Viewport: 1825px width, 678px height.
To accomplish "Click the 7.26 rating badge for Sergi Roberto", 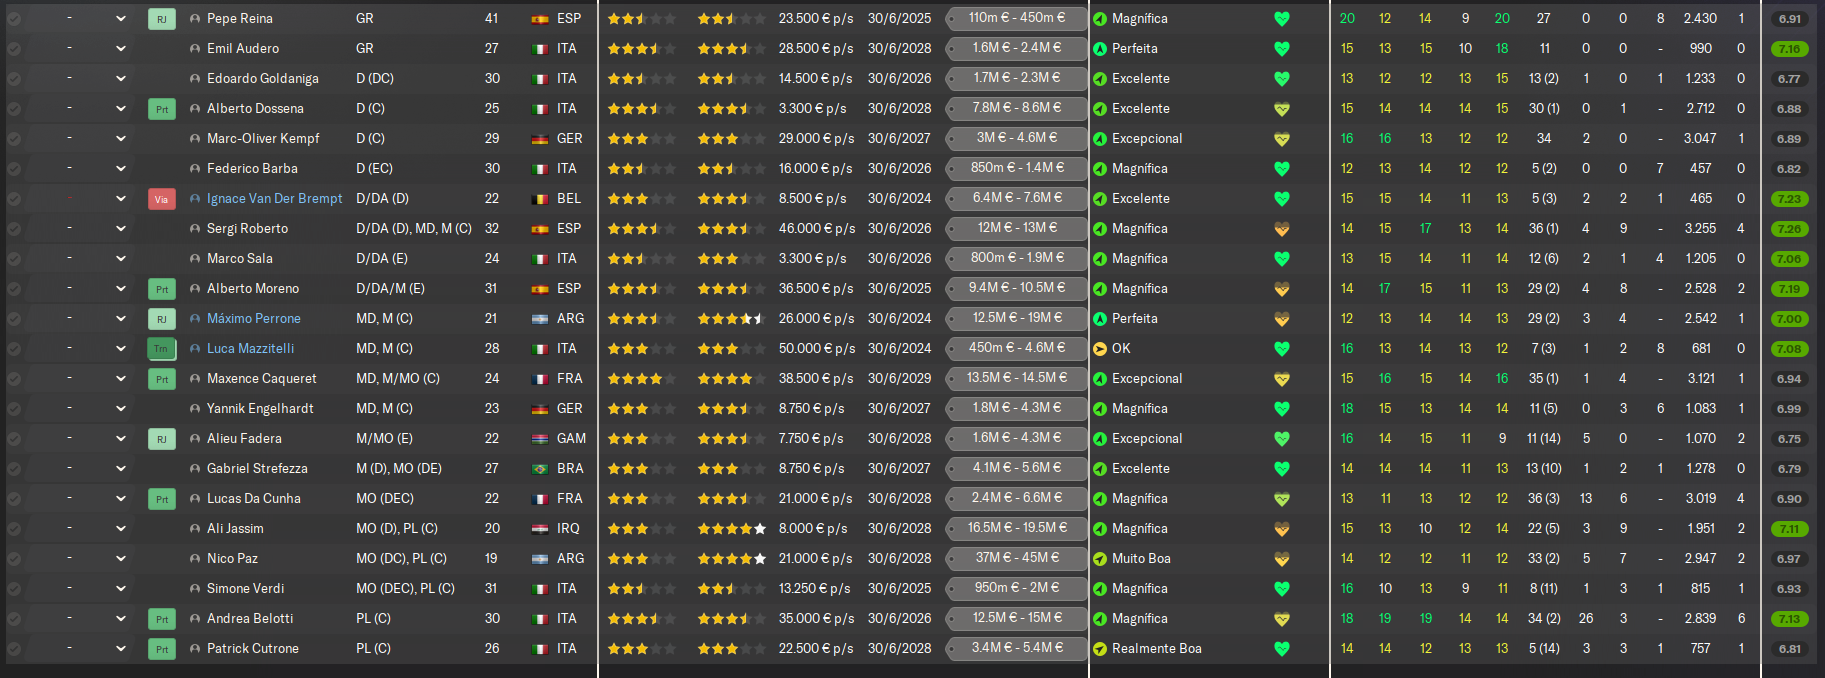I will click(1789, 229).
